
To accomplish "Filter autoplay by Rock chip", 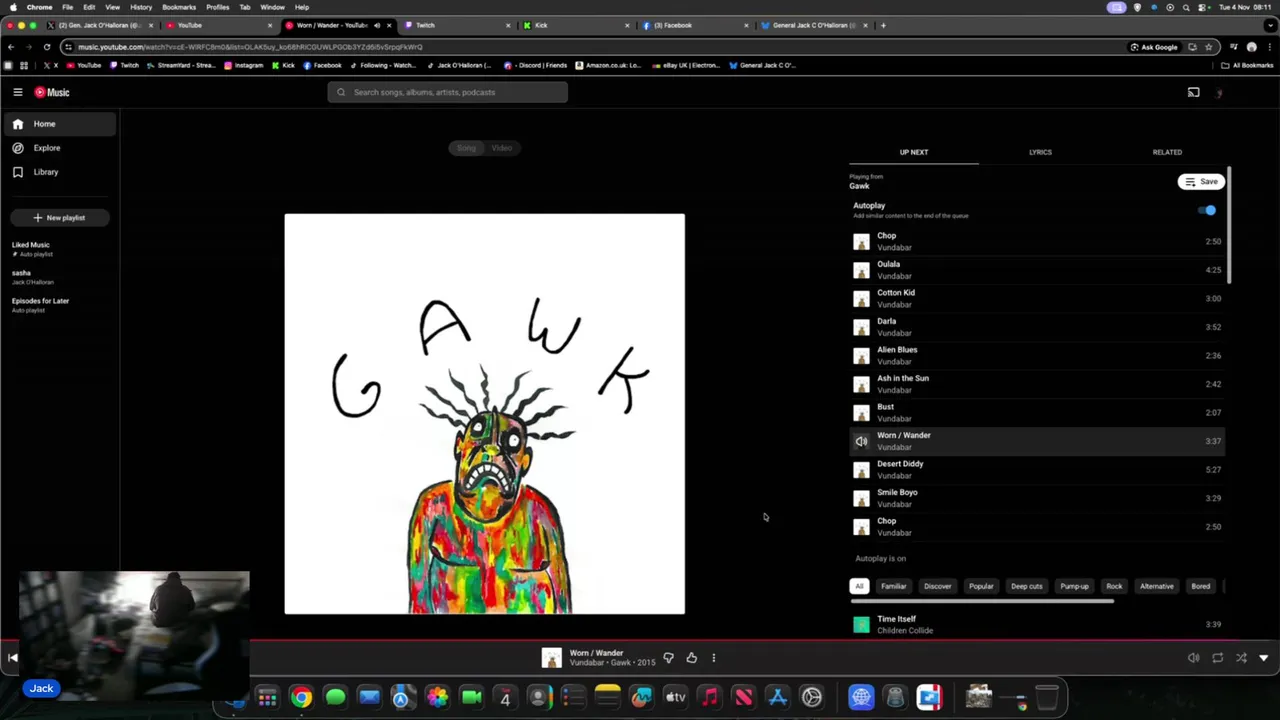I will click(1114, 586).
